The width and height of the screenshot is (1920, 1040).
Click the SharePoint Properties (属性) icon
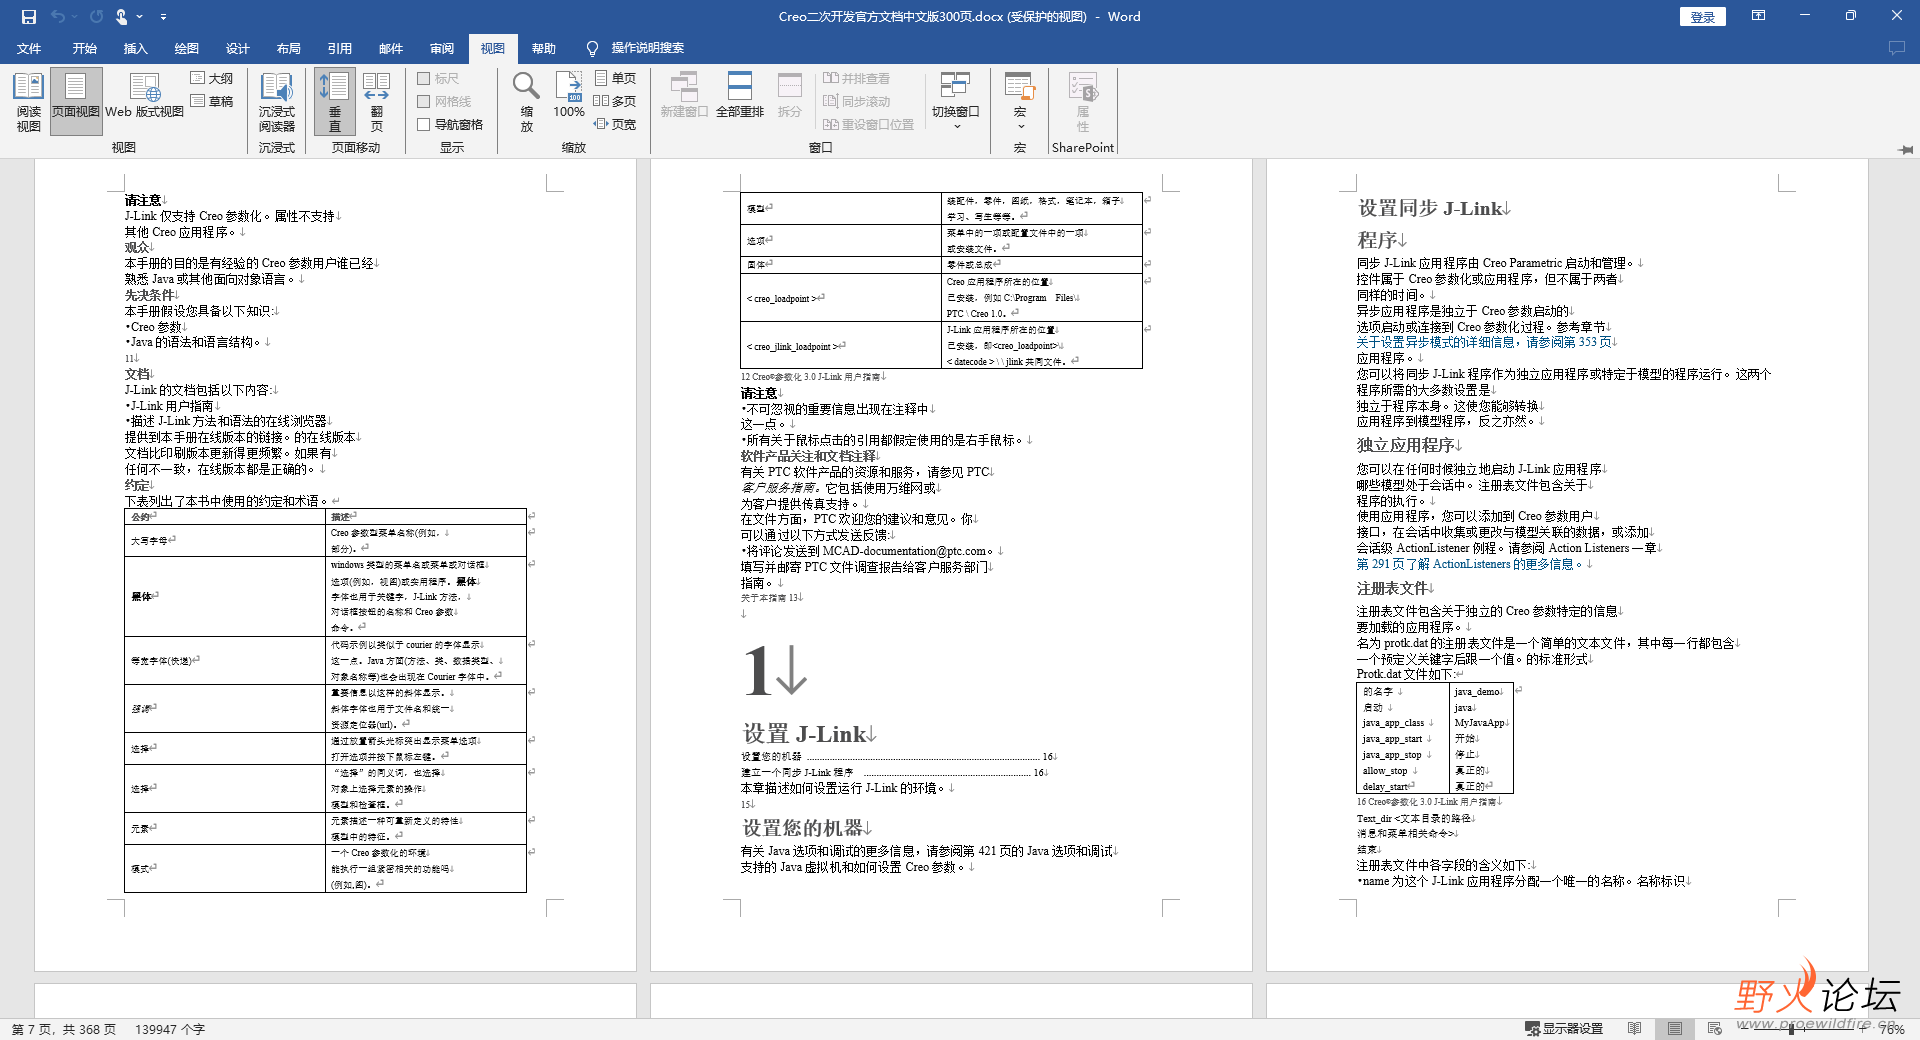1083,102
